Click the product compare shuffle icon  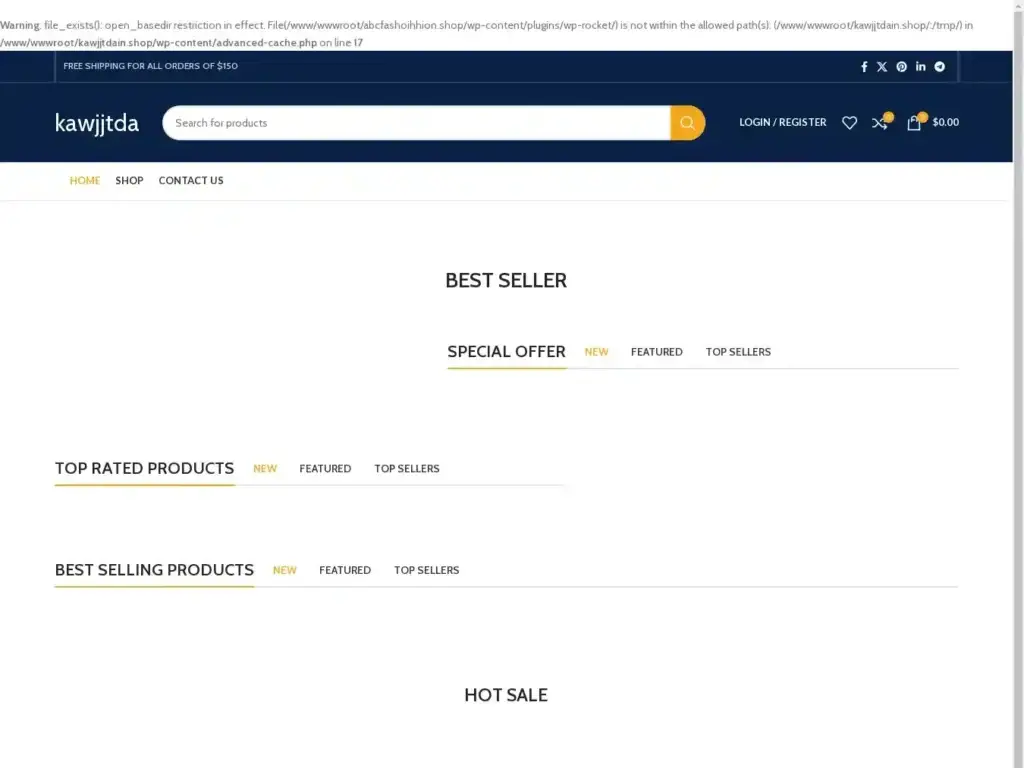coord(879,123)
